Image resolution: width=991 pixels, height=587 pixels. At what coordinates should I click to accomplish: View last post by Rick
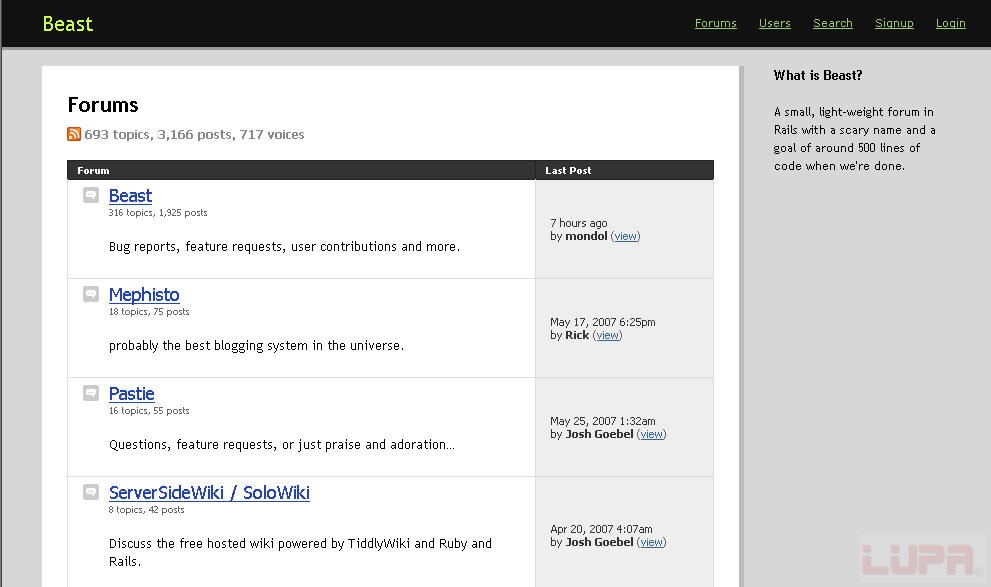point(607,336)
